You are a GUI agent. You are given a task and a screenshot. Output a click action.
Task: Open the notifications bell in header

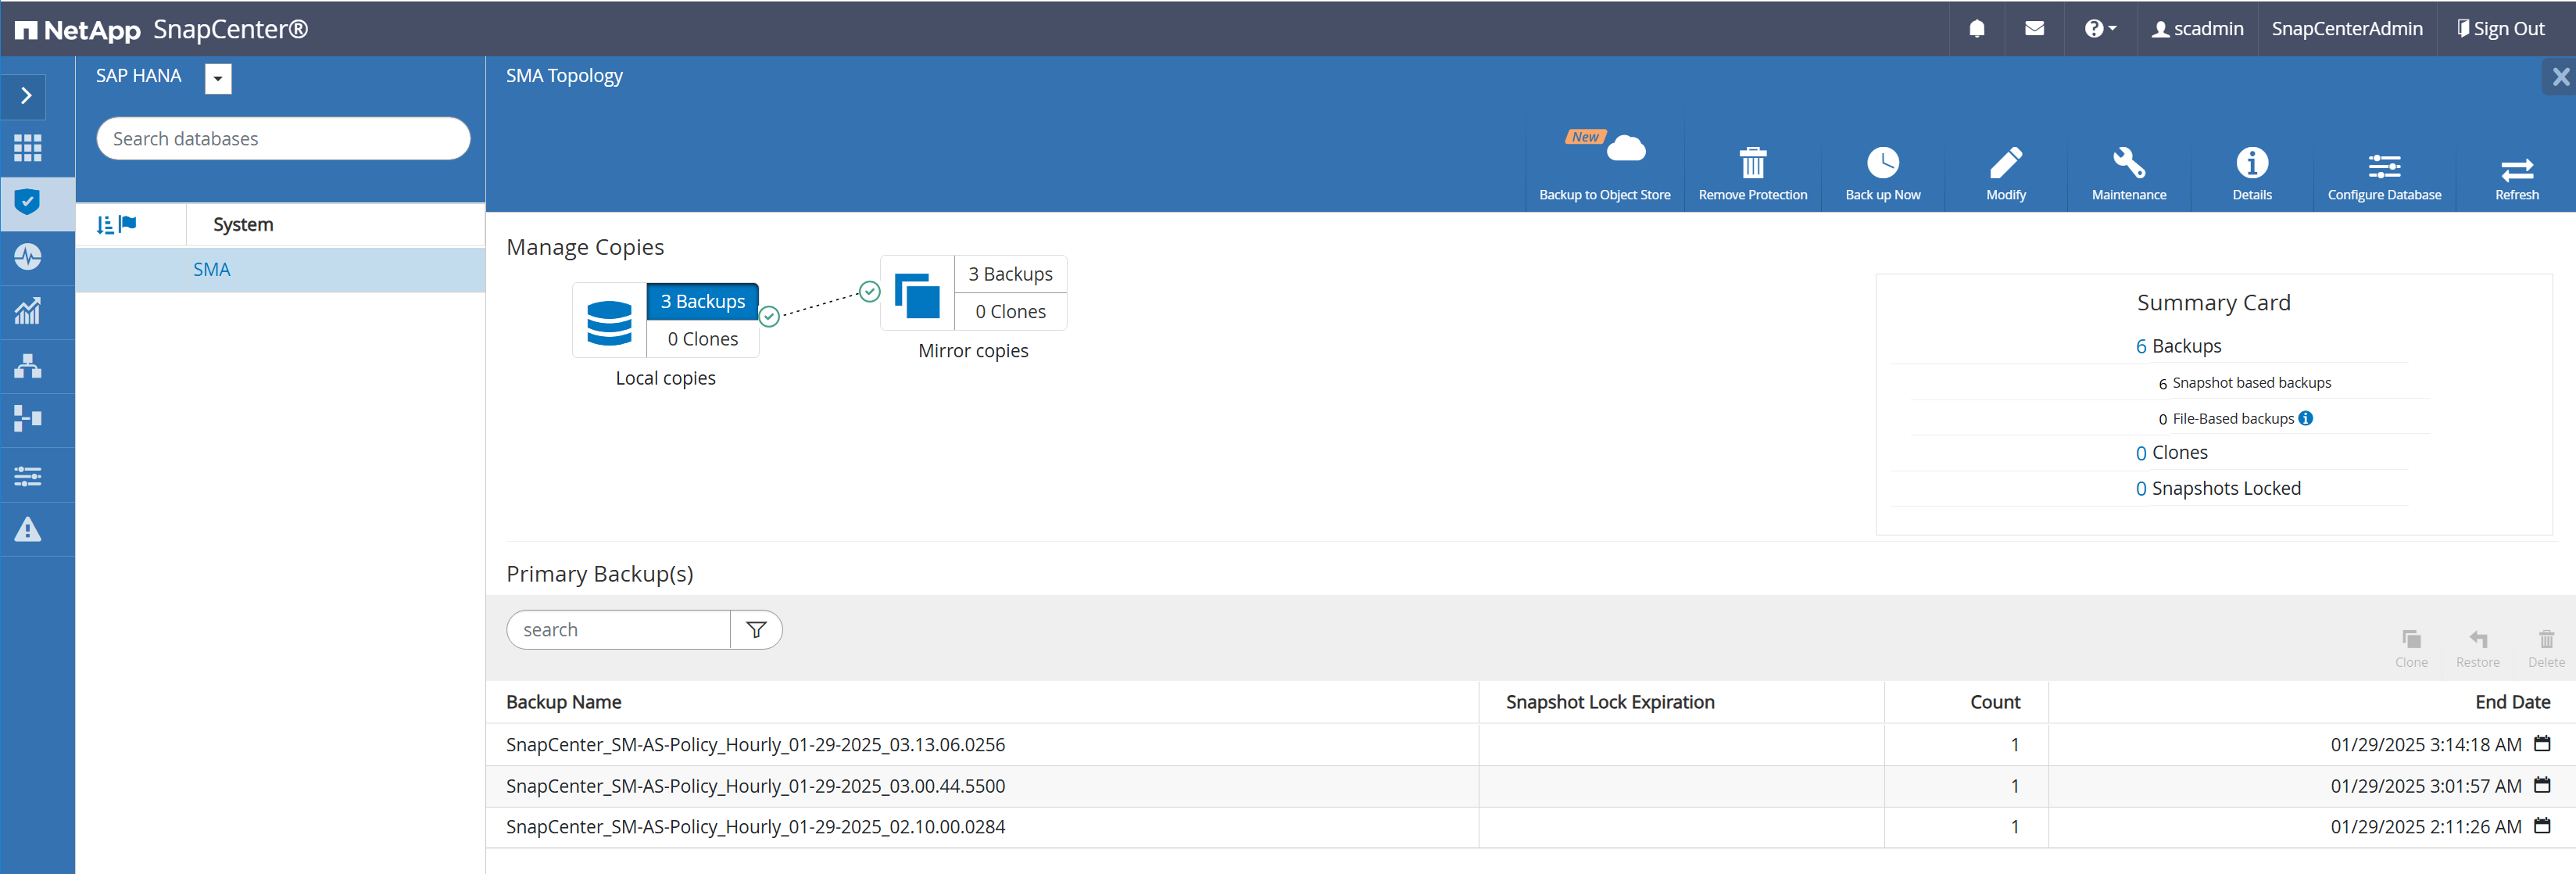click(x=1976, y=29)
